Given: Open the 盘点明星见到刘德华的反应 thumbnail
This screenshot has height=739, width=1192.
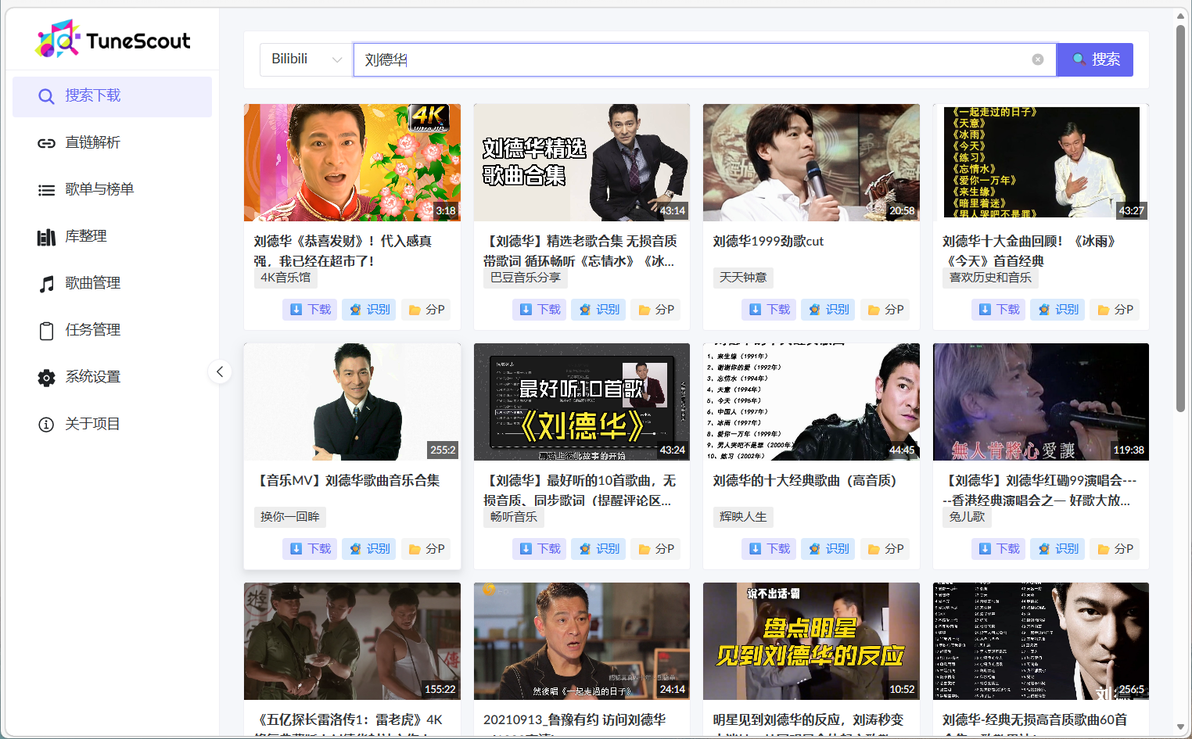Looking at the screenshot, I should pos(811,641).
